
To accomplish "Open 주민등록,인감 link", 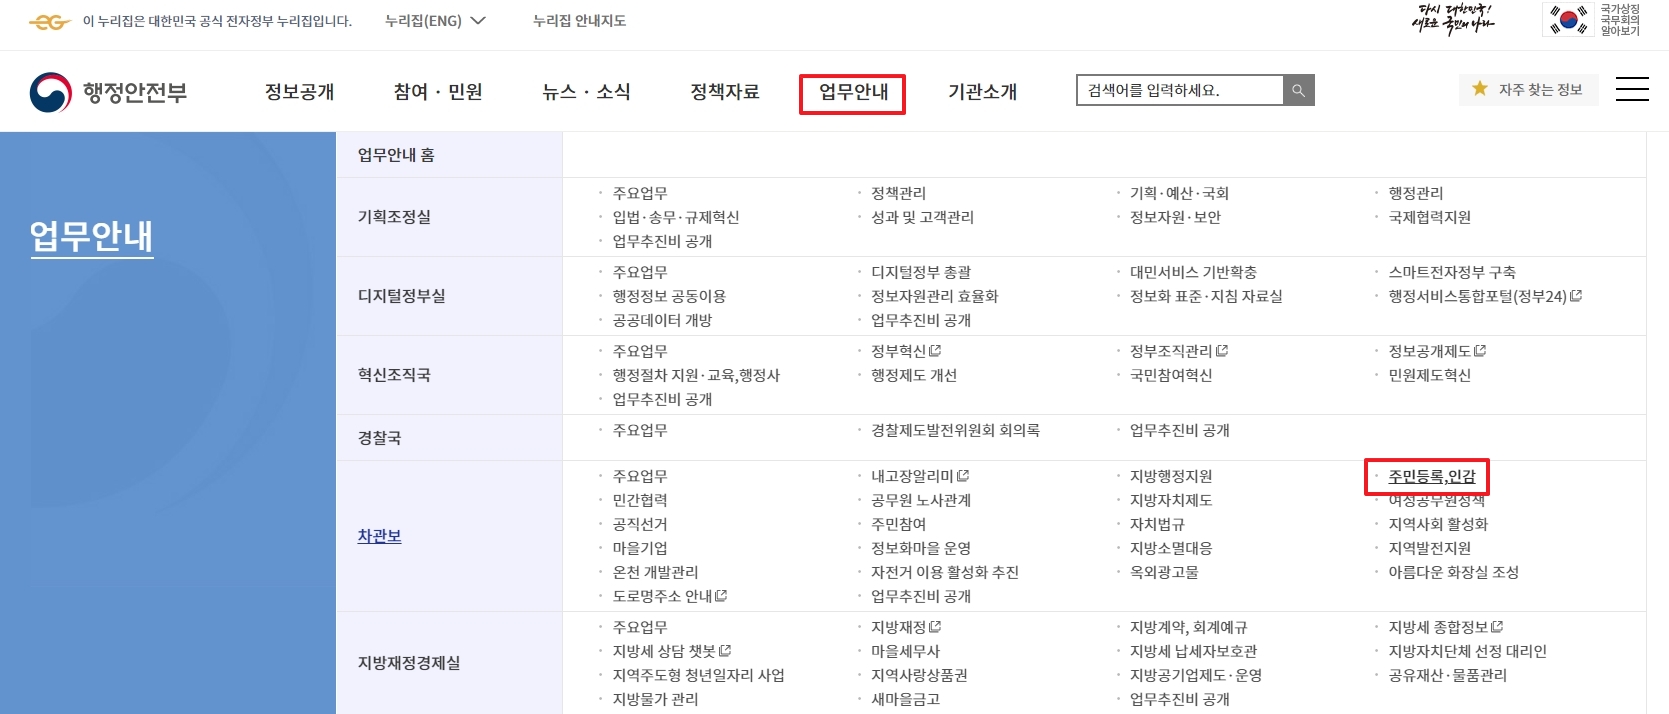I will click(1431, 477).
